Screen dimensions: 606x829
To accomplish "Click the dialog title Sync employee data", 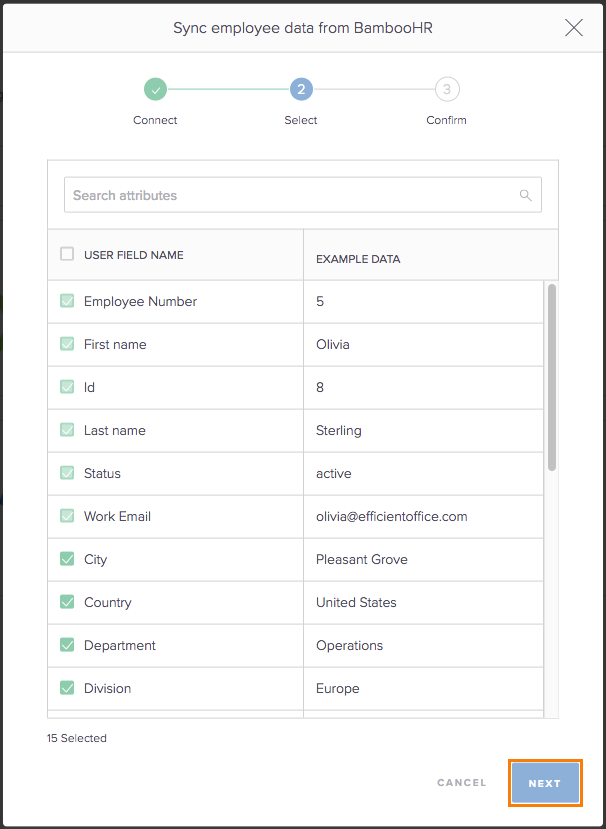I will click(303, 28).
